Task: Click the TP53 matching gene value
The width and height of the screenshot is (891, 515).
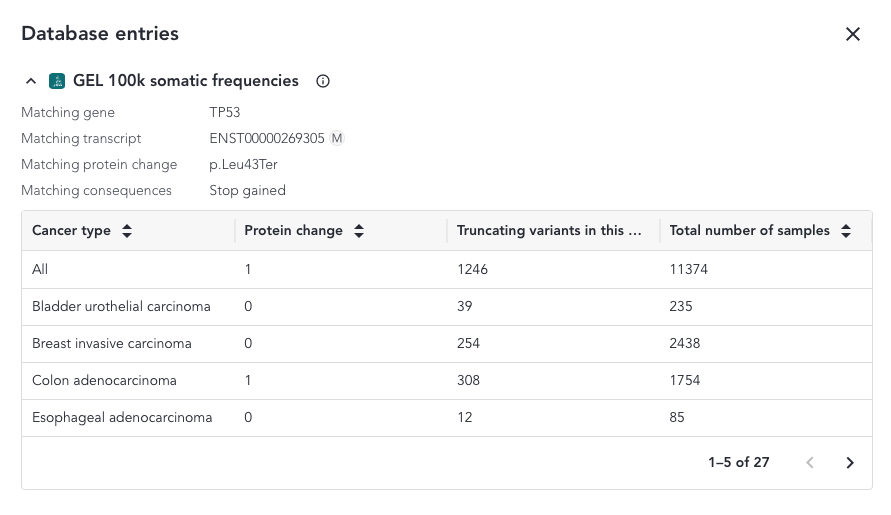Action: point(224,112)
